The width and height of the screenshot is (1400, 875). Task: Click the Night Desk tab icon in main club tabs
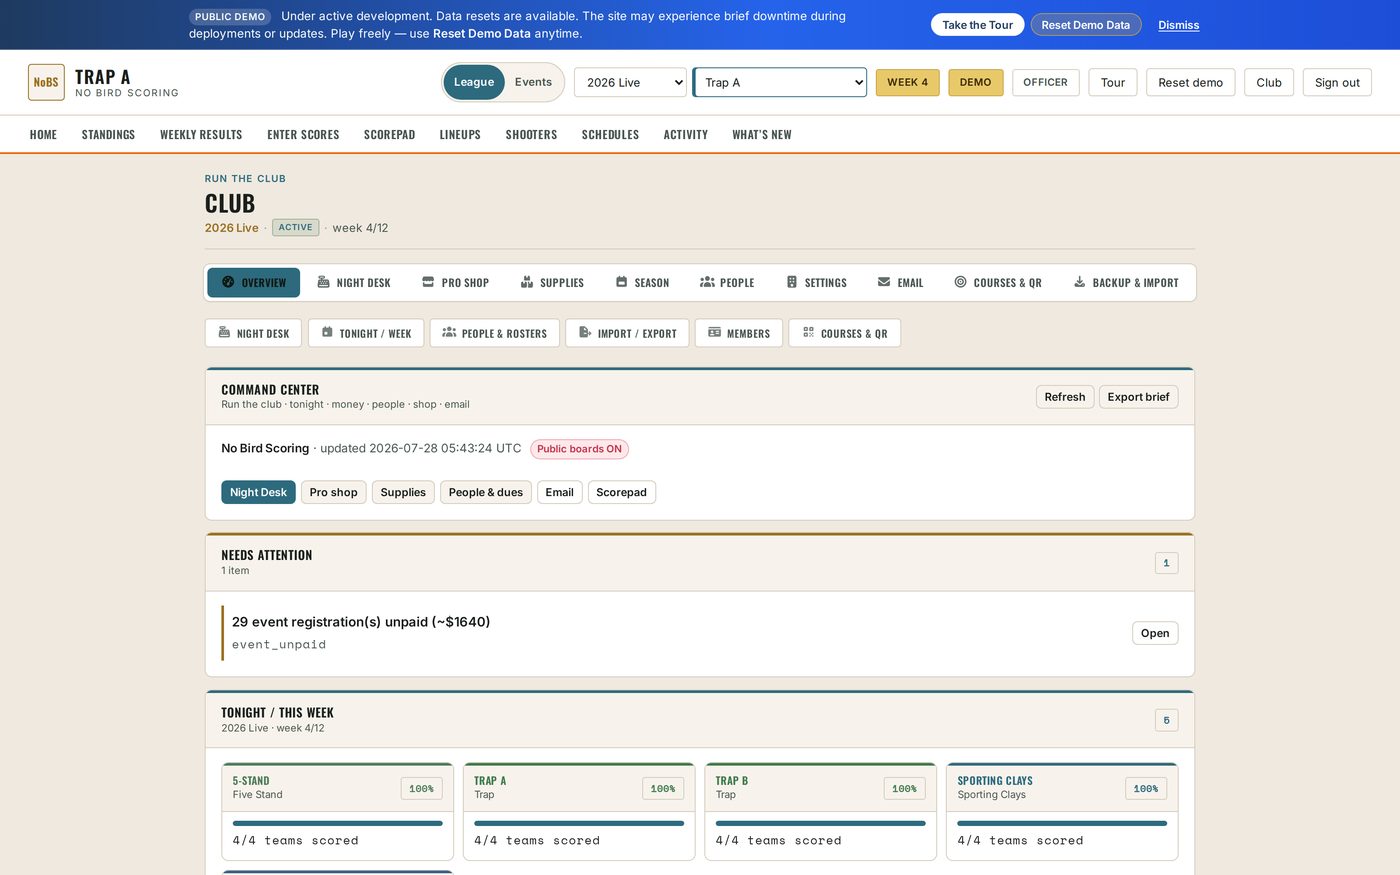click(323, 282)
